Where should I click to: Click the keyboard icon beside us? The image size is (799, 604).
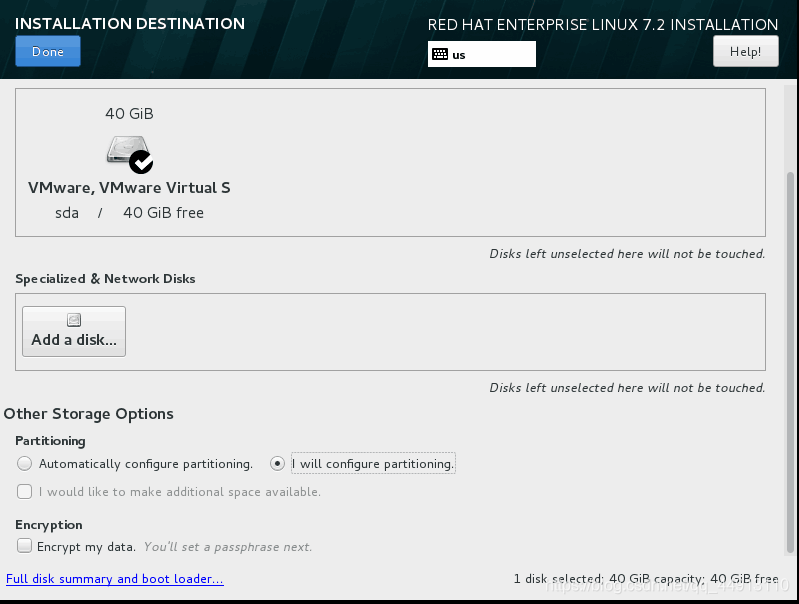(440, 54)
